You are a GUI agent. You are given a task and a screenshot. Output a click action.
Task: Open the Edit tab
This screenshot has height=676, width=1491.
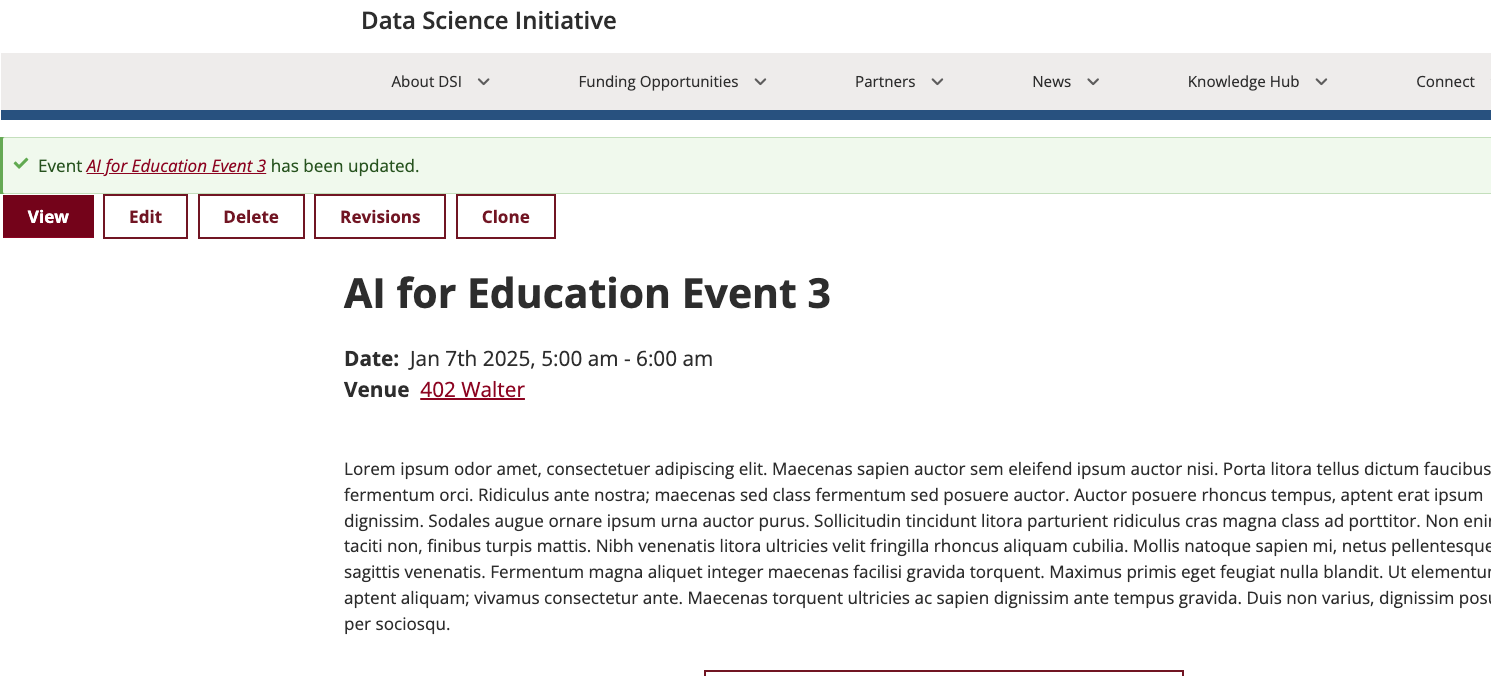point(145,217)
